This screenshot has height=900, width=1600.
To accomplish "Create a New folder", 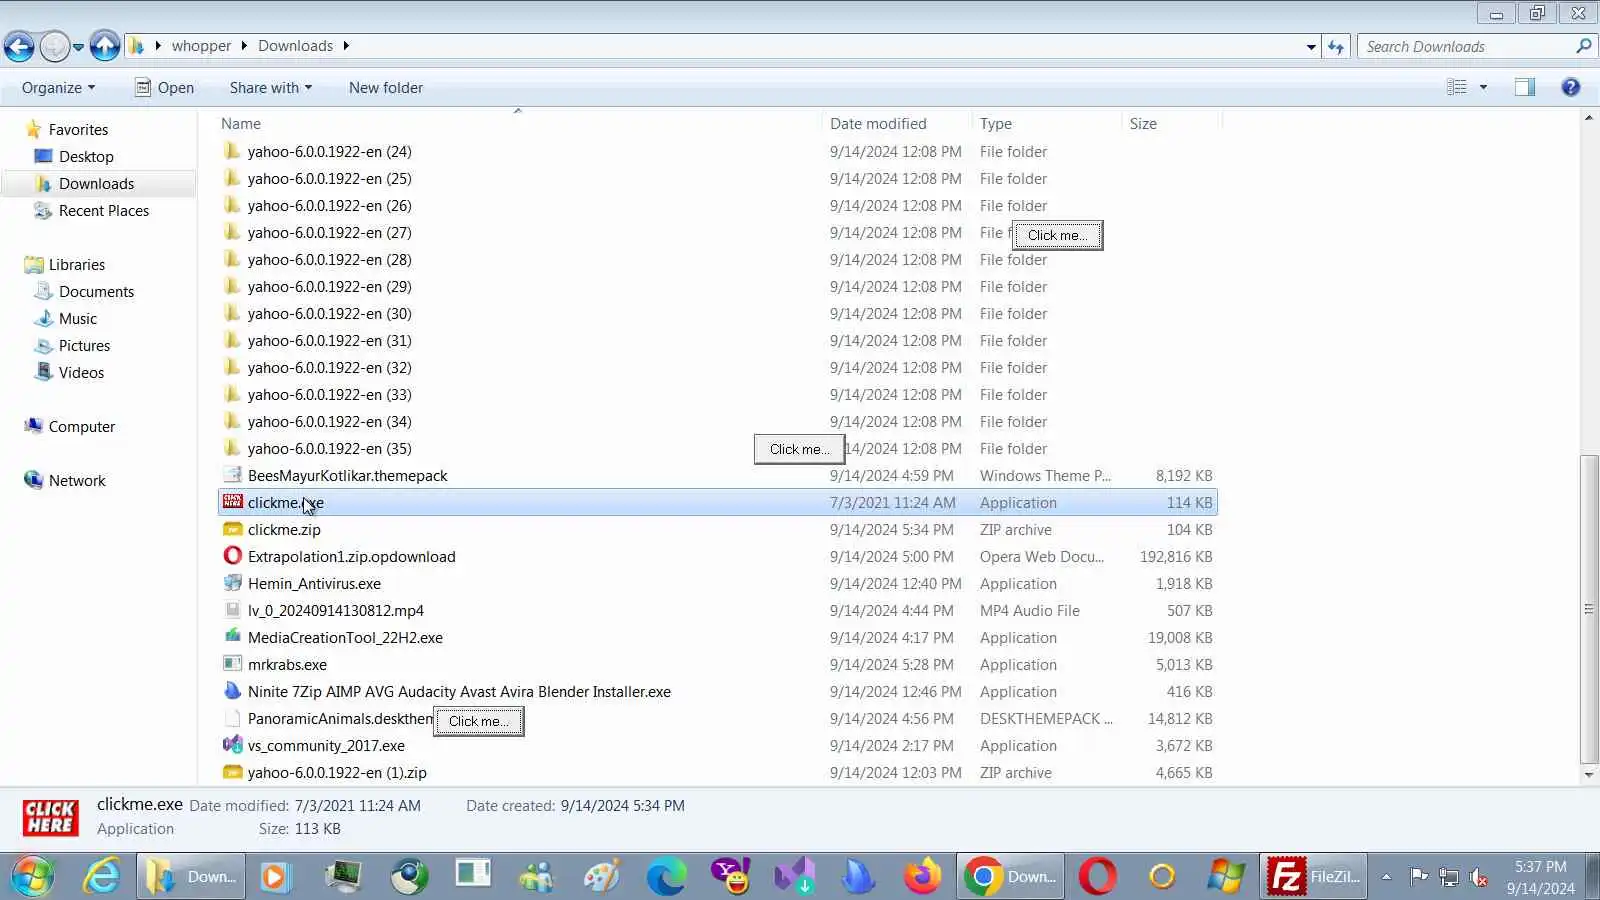I will coord(386,87).
